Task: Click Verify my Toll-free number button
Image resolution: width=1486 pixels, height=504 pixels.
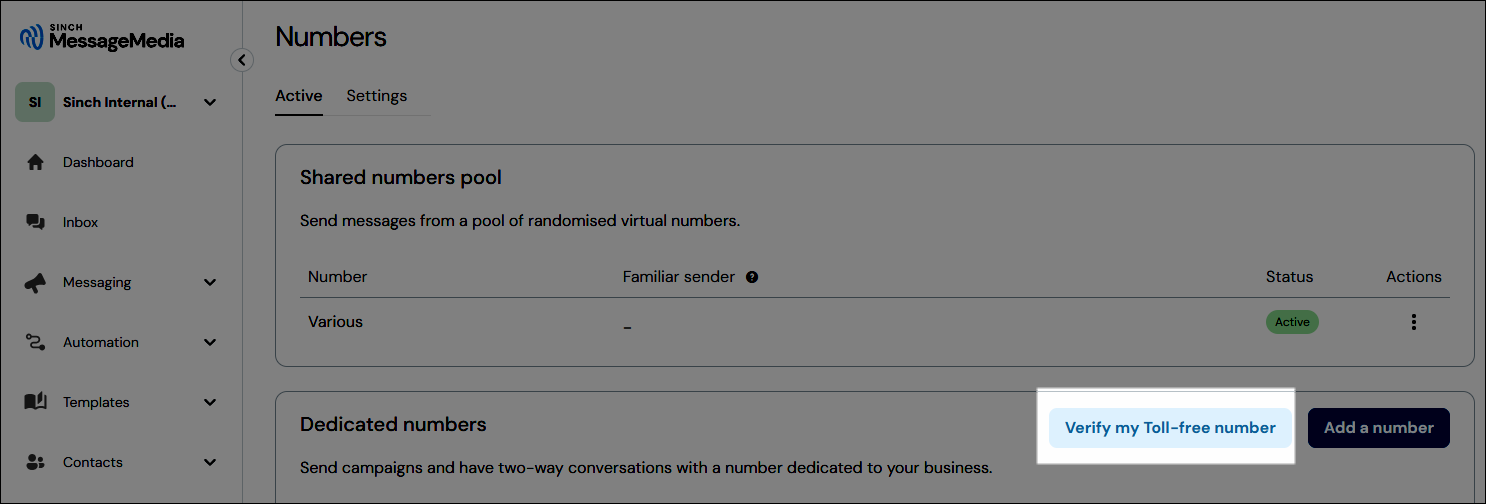Action: [1170, 428]
